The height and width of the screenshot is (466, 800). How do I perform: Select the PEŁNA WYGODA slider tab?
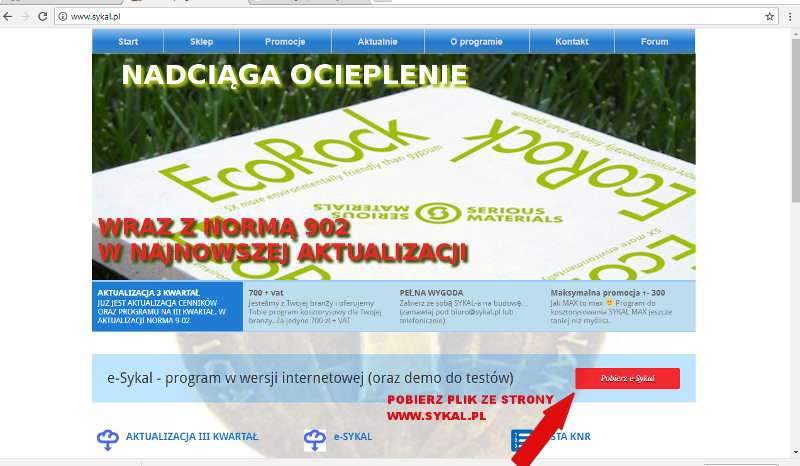coord(469,306)
